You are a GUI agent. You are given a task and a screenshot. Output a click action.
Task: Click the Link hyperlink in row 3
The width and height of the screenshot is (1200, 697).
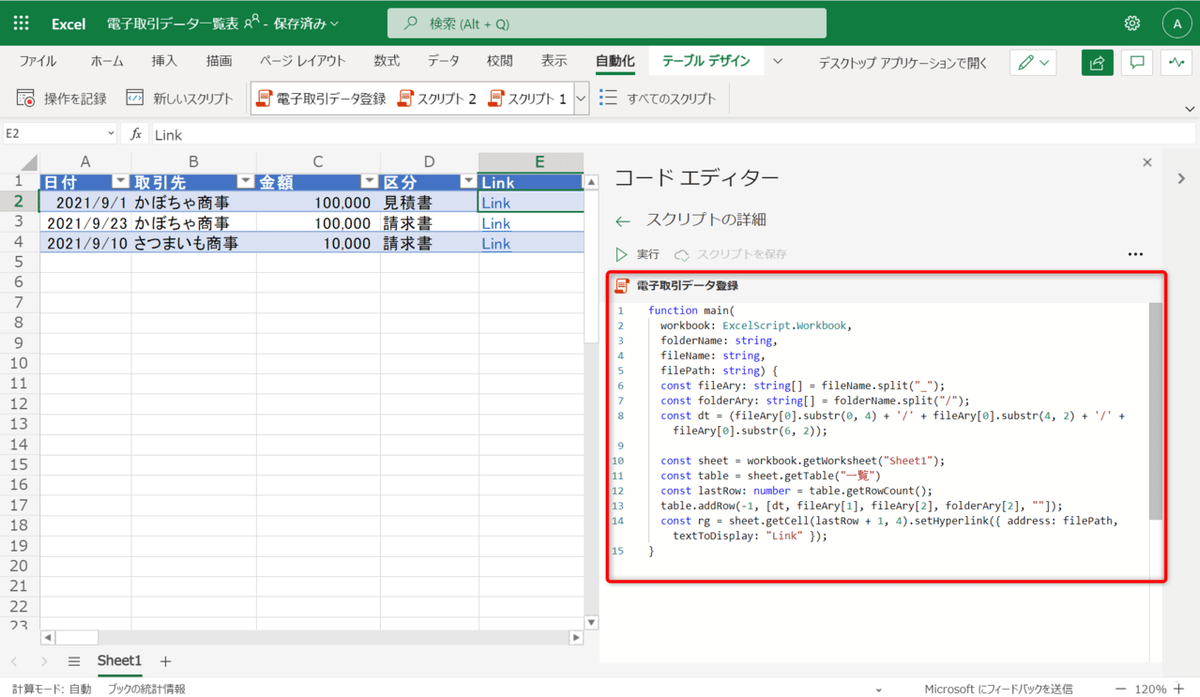tap(496, 223)
